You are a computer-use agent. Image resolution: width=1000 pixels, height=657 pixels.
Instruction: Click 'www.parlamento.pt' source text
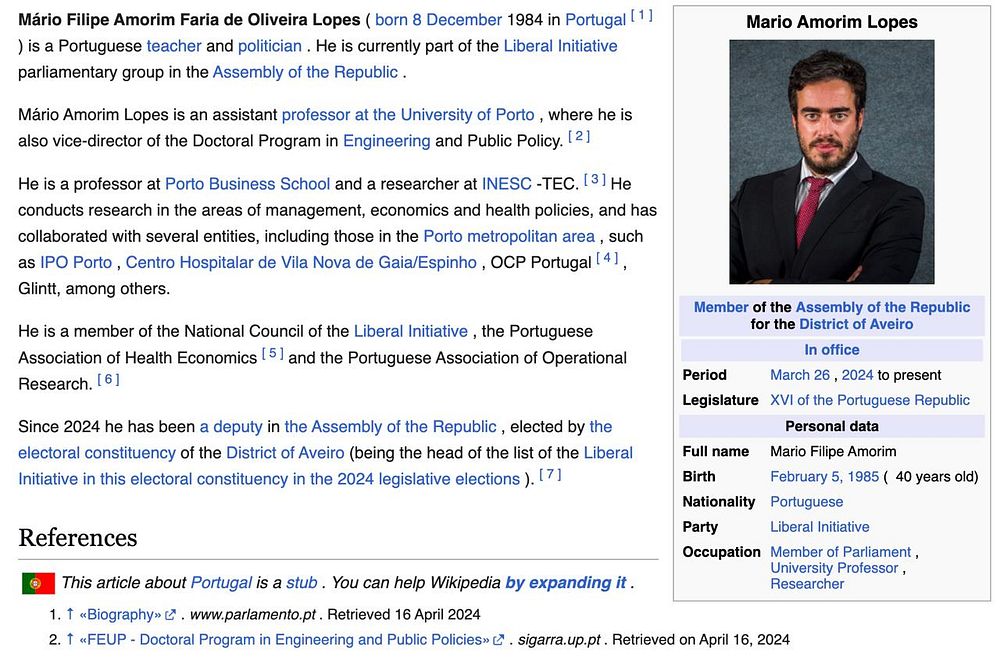click(253, 615)
